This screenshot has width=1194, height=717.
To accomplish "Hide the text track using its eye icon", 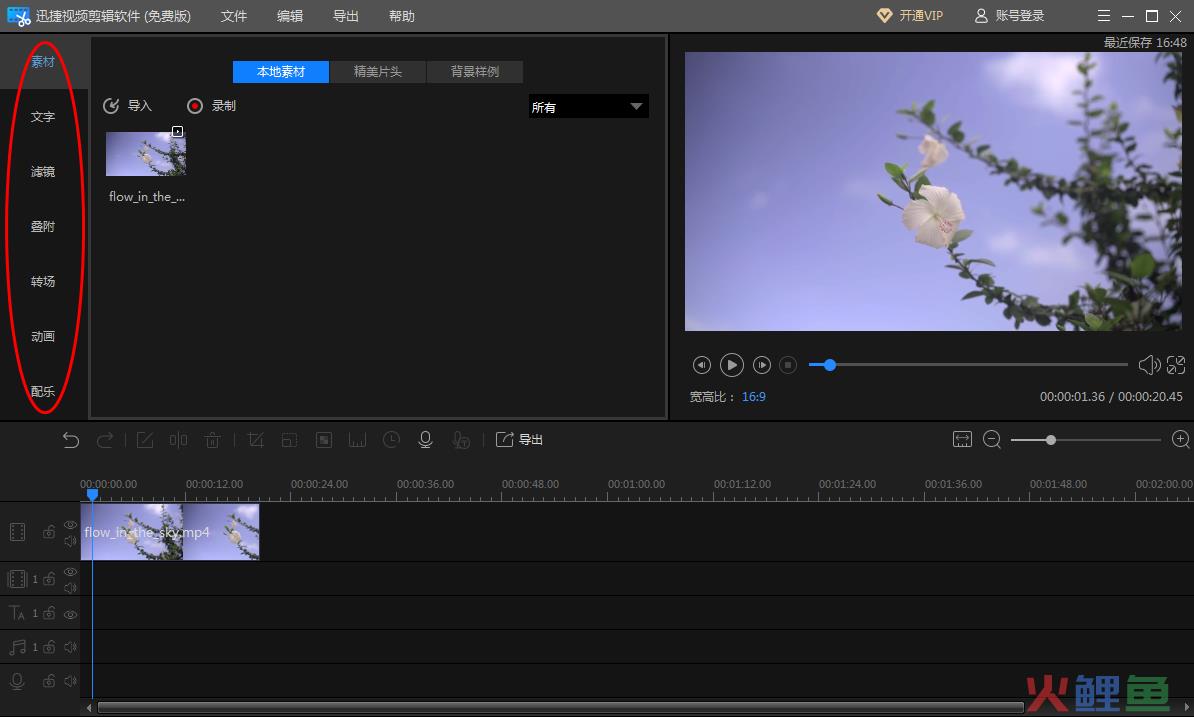I will pos(70,614).
